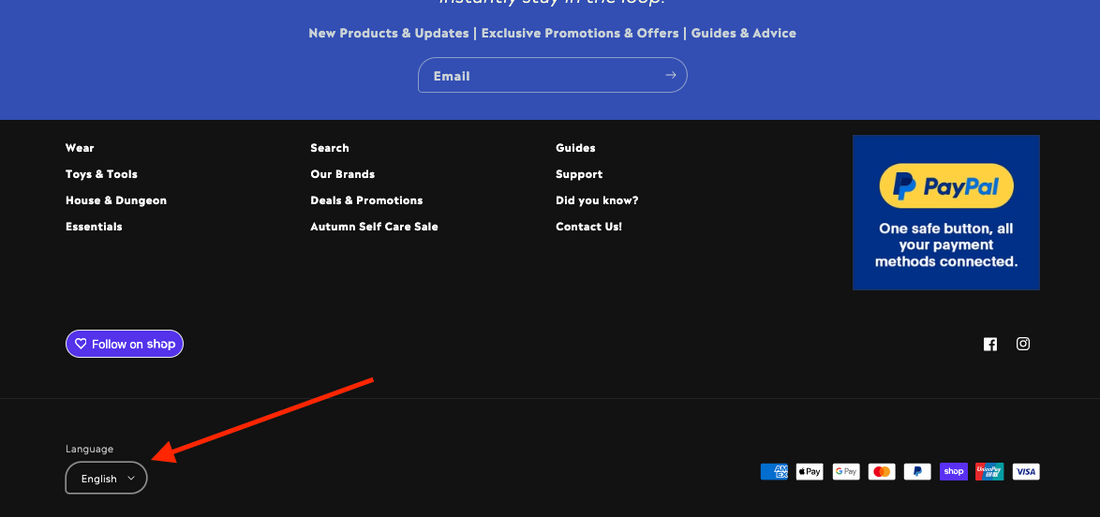The image size is (1100, 517).
Task: Open the Instagram social icon
Action: (x=1023, y=344)
